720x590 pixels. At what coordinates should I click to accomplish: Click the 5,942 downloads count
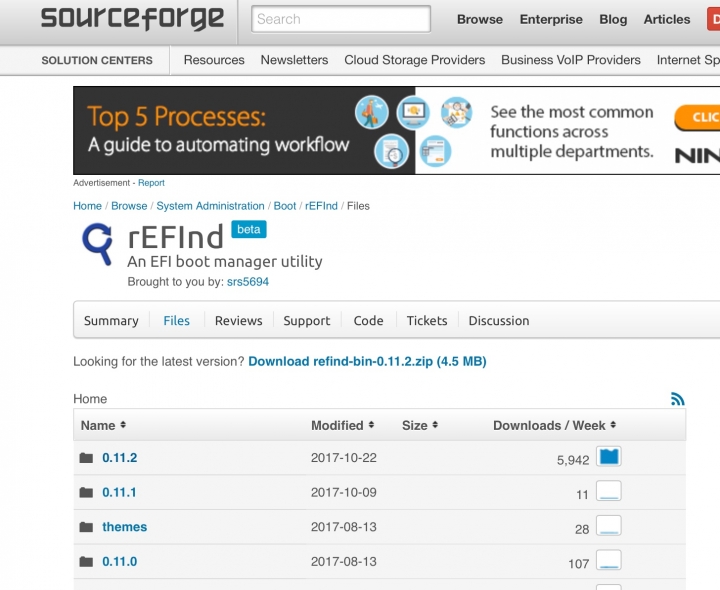[573, 460]
